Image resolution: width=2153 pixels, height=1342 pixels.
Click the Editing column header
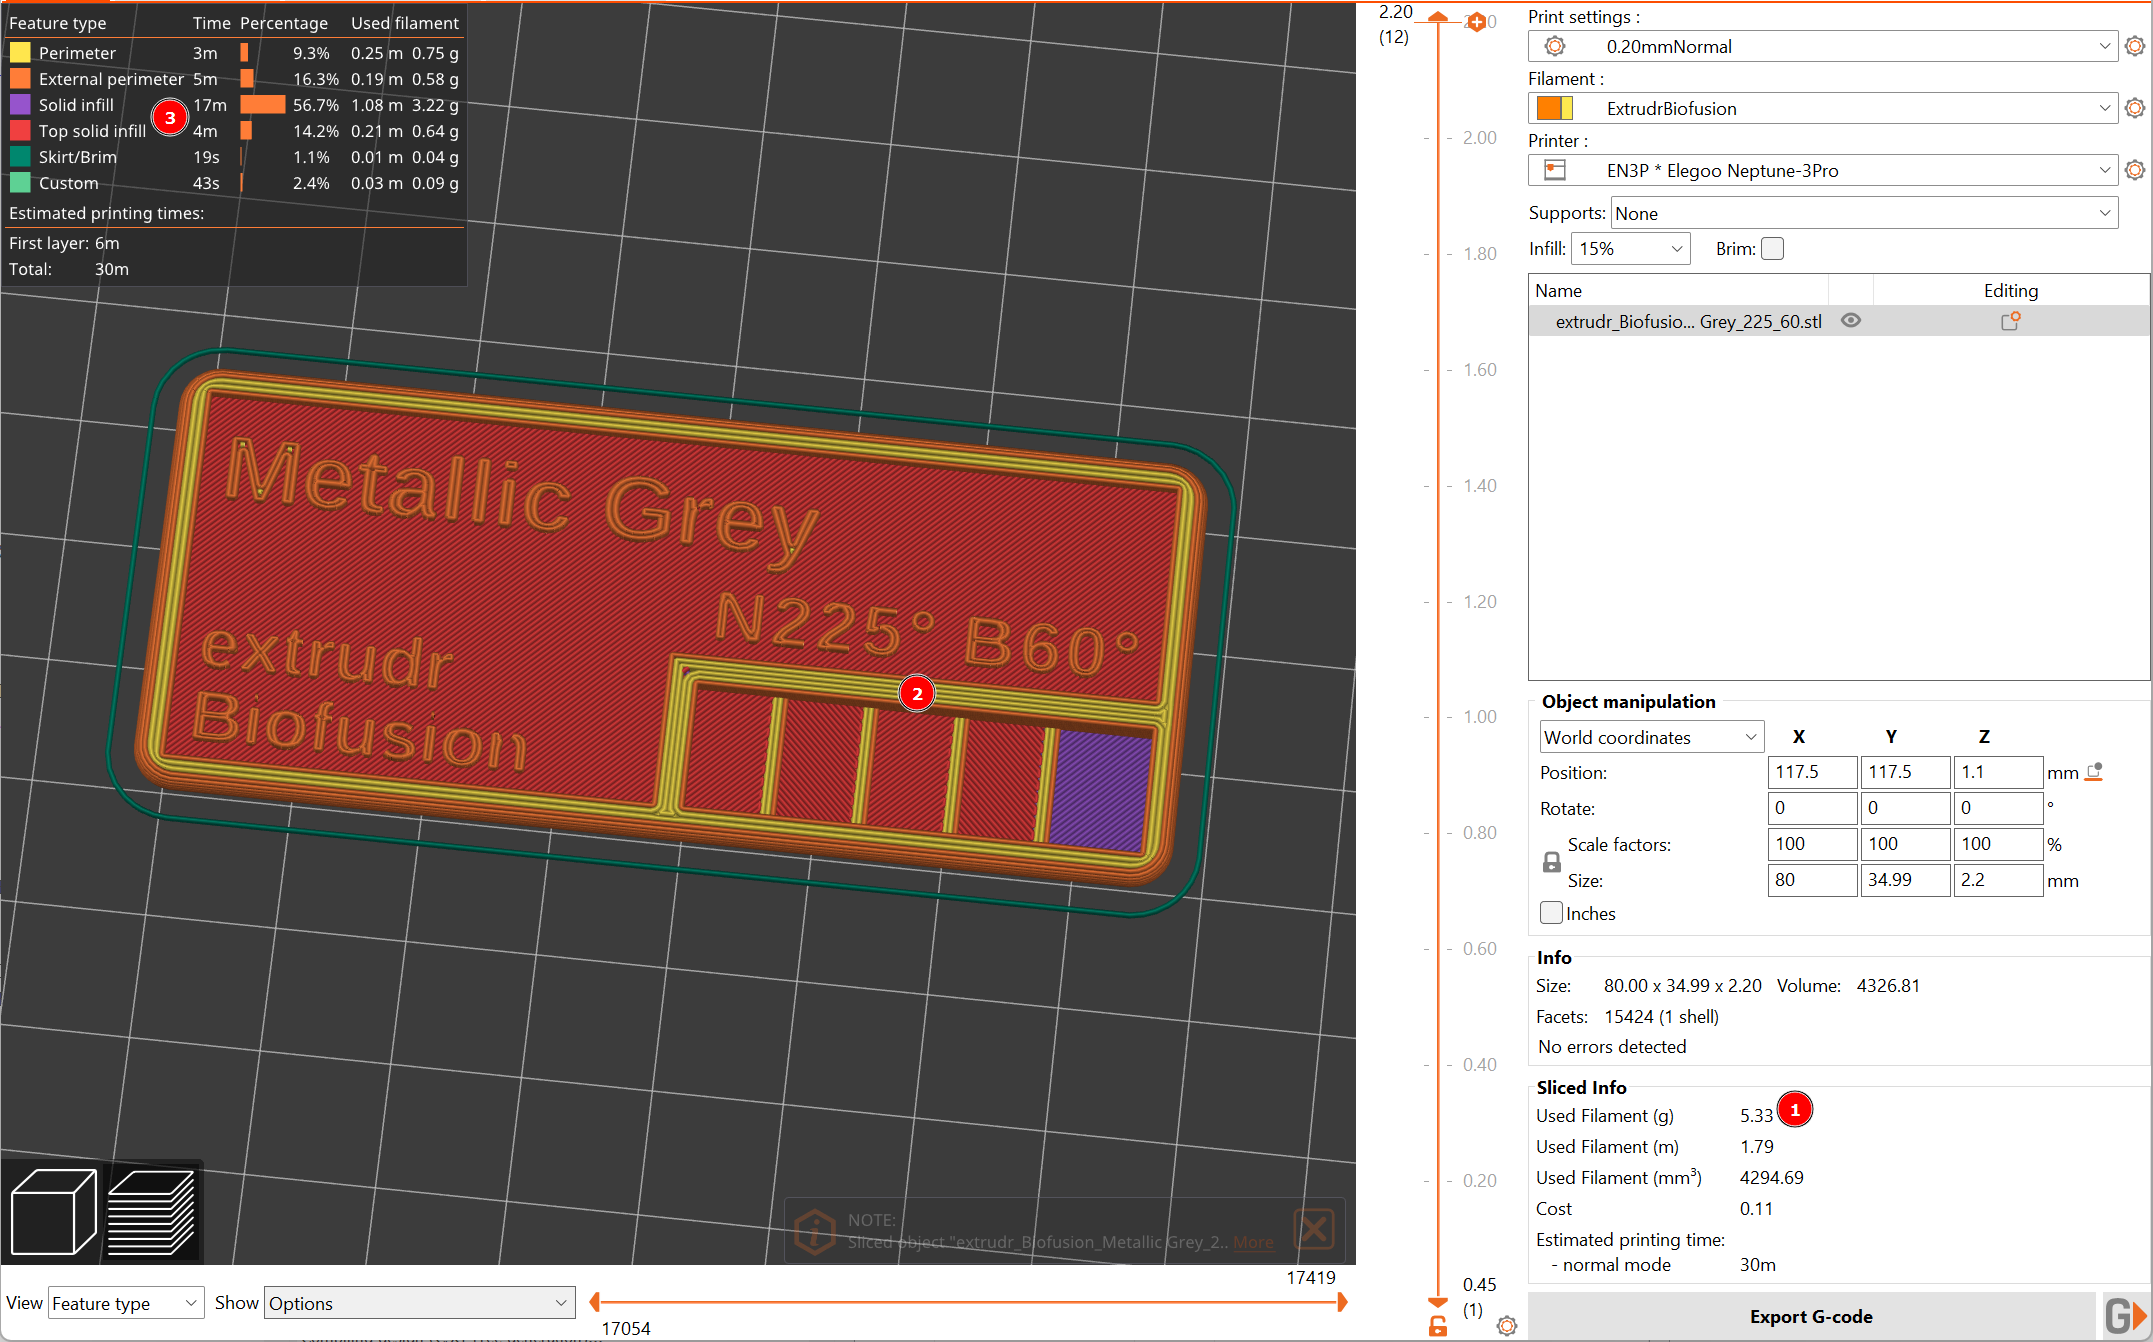click(2010, 290)
